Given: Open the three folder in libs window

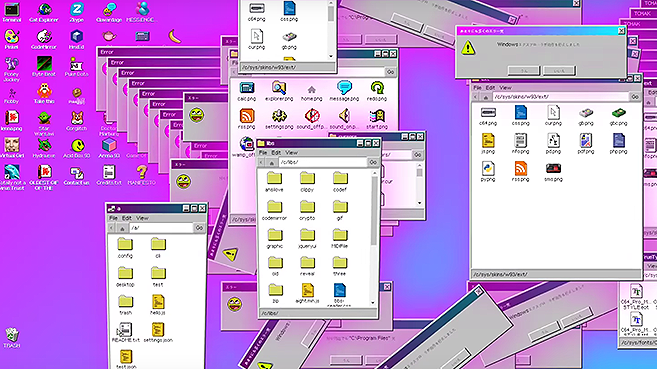Looking at the screenshot, I should pyautogui.click(x=340, y=266).
